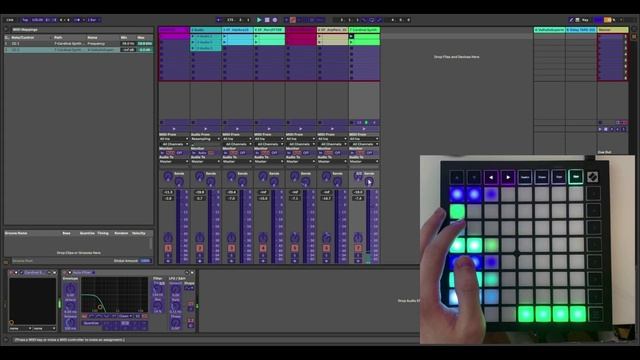Toggle the Key map mode switch

pos(585,20)
